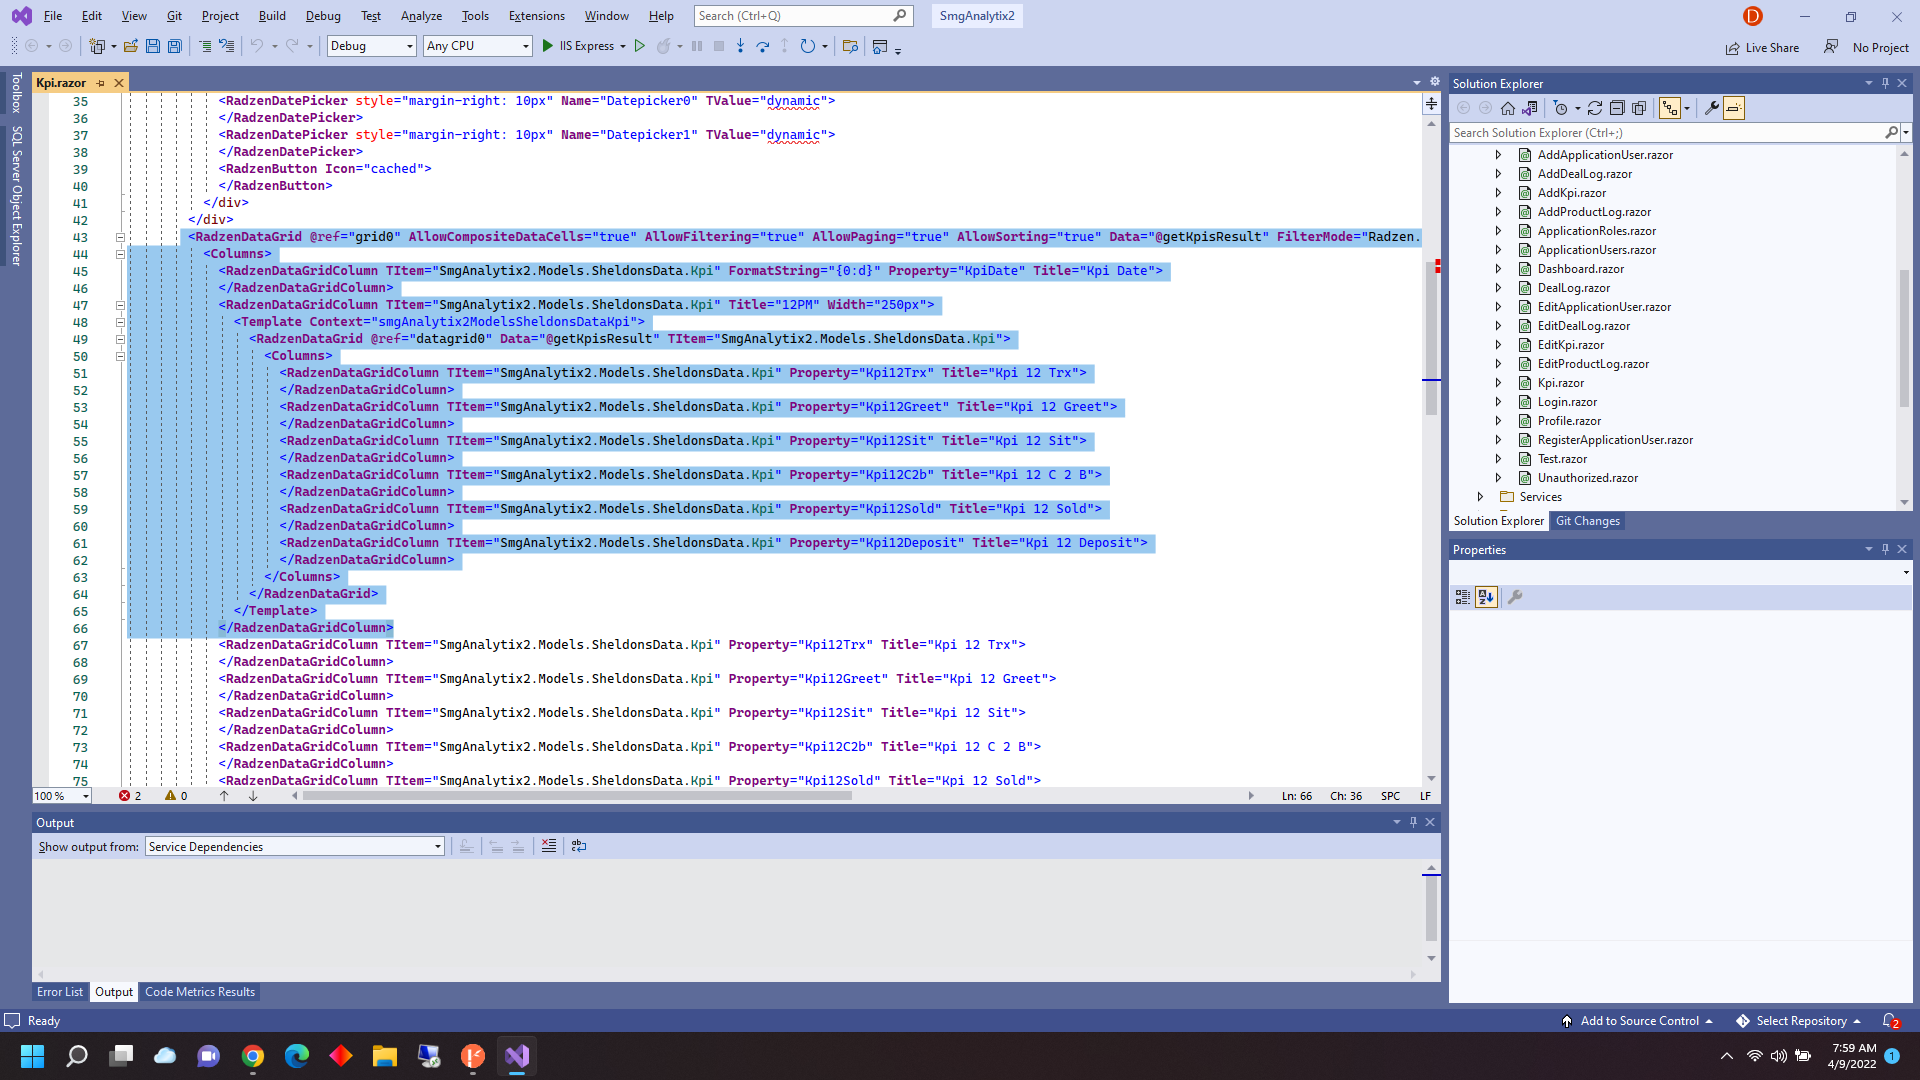Viewport: 1920px width, 1080px height.
Task: Toggle auto-hide pin on Properties panel
Action: (x=1885, y=549)
